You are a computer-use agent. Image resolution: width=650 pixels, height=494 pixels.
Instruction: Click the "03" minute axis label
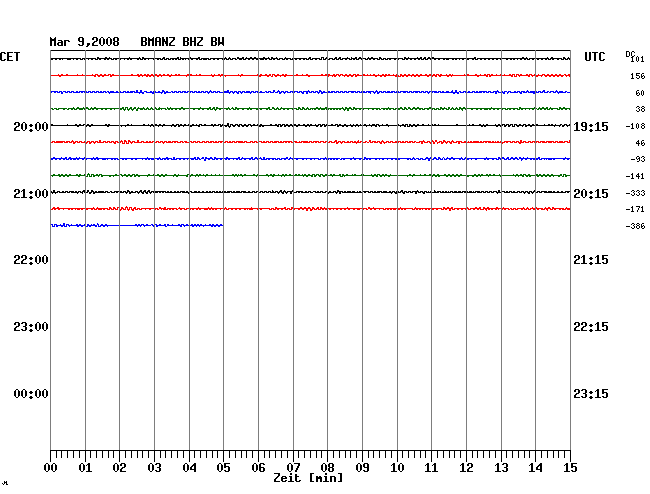pyautogui.click(x=154, y=468)
